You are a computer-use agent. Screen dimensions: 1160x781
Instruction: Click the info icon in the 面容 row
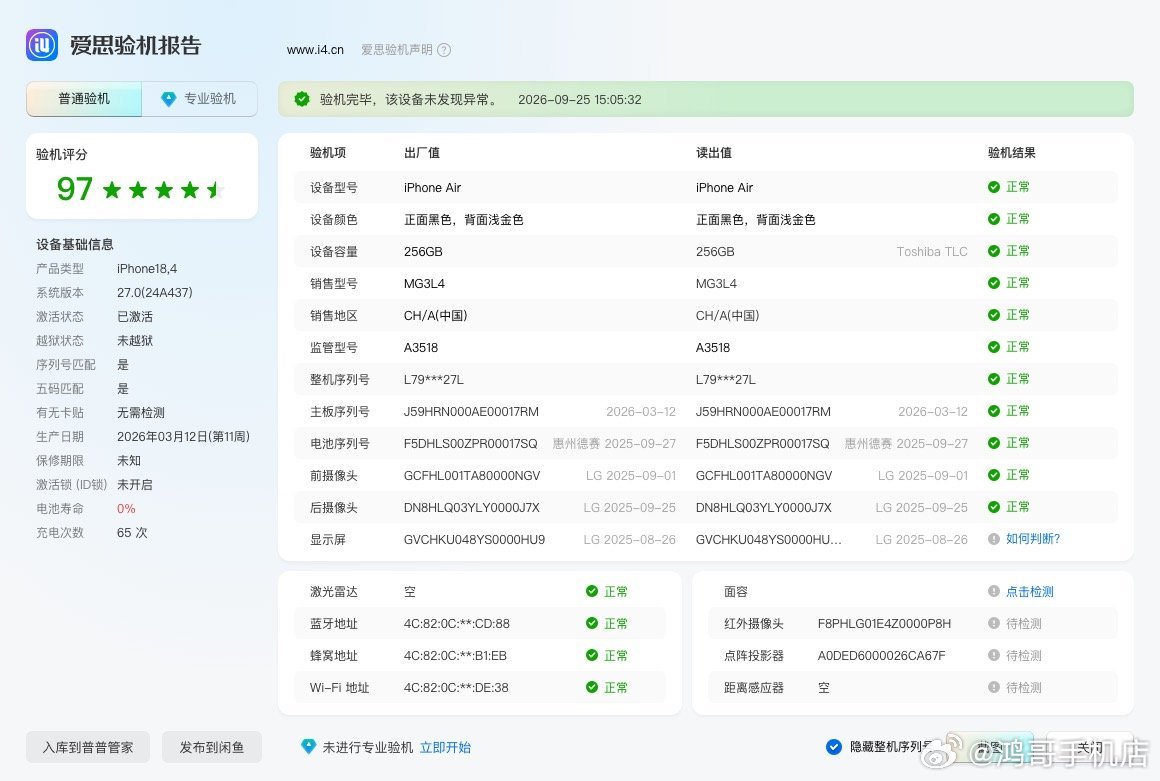994,591
